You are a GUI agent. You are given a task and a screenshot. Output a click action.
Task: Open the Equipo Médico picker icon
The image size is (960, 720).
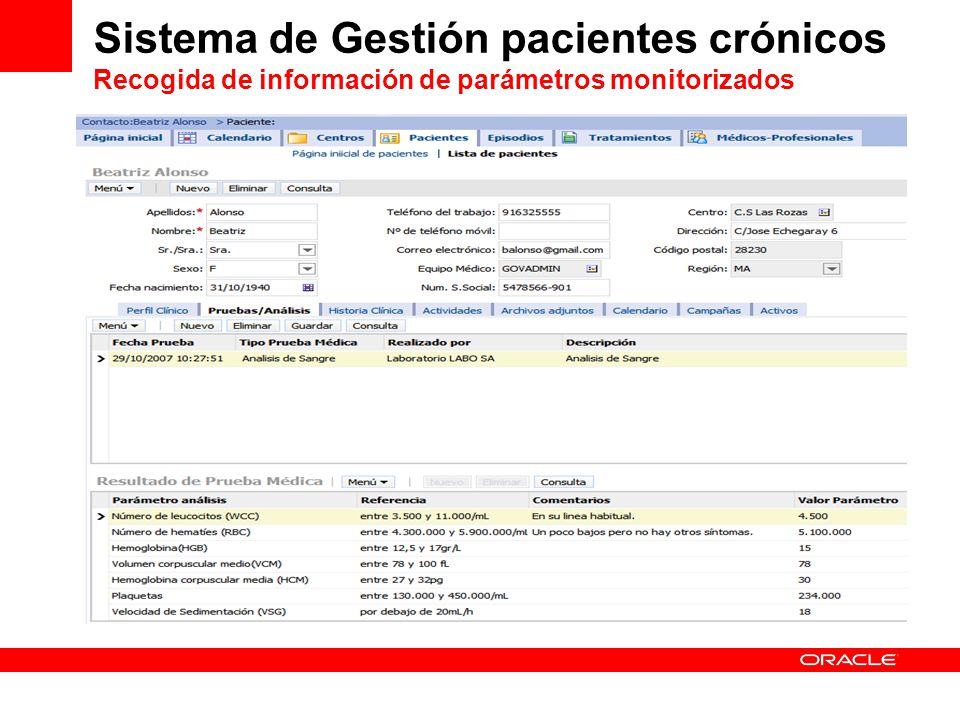[x=591, y=269]
